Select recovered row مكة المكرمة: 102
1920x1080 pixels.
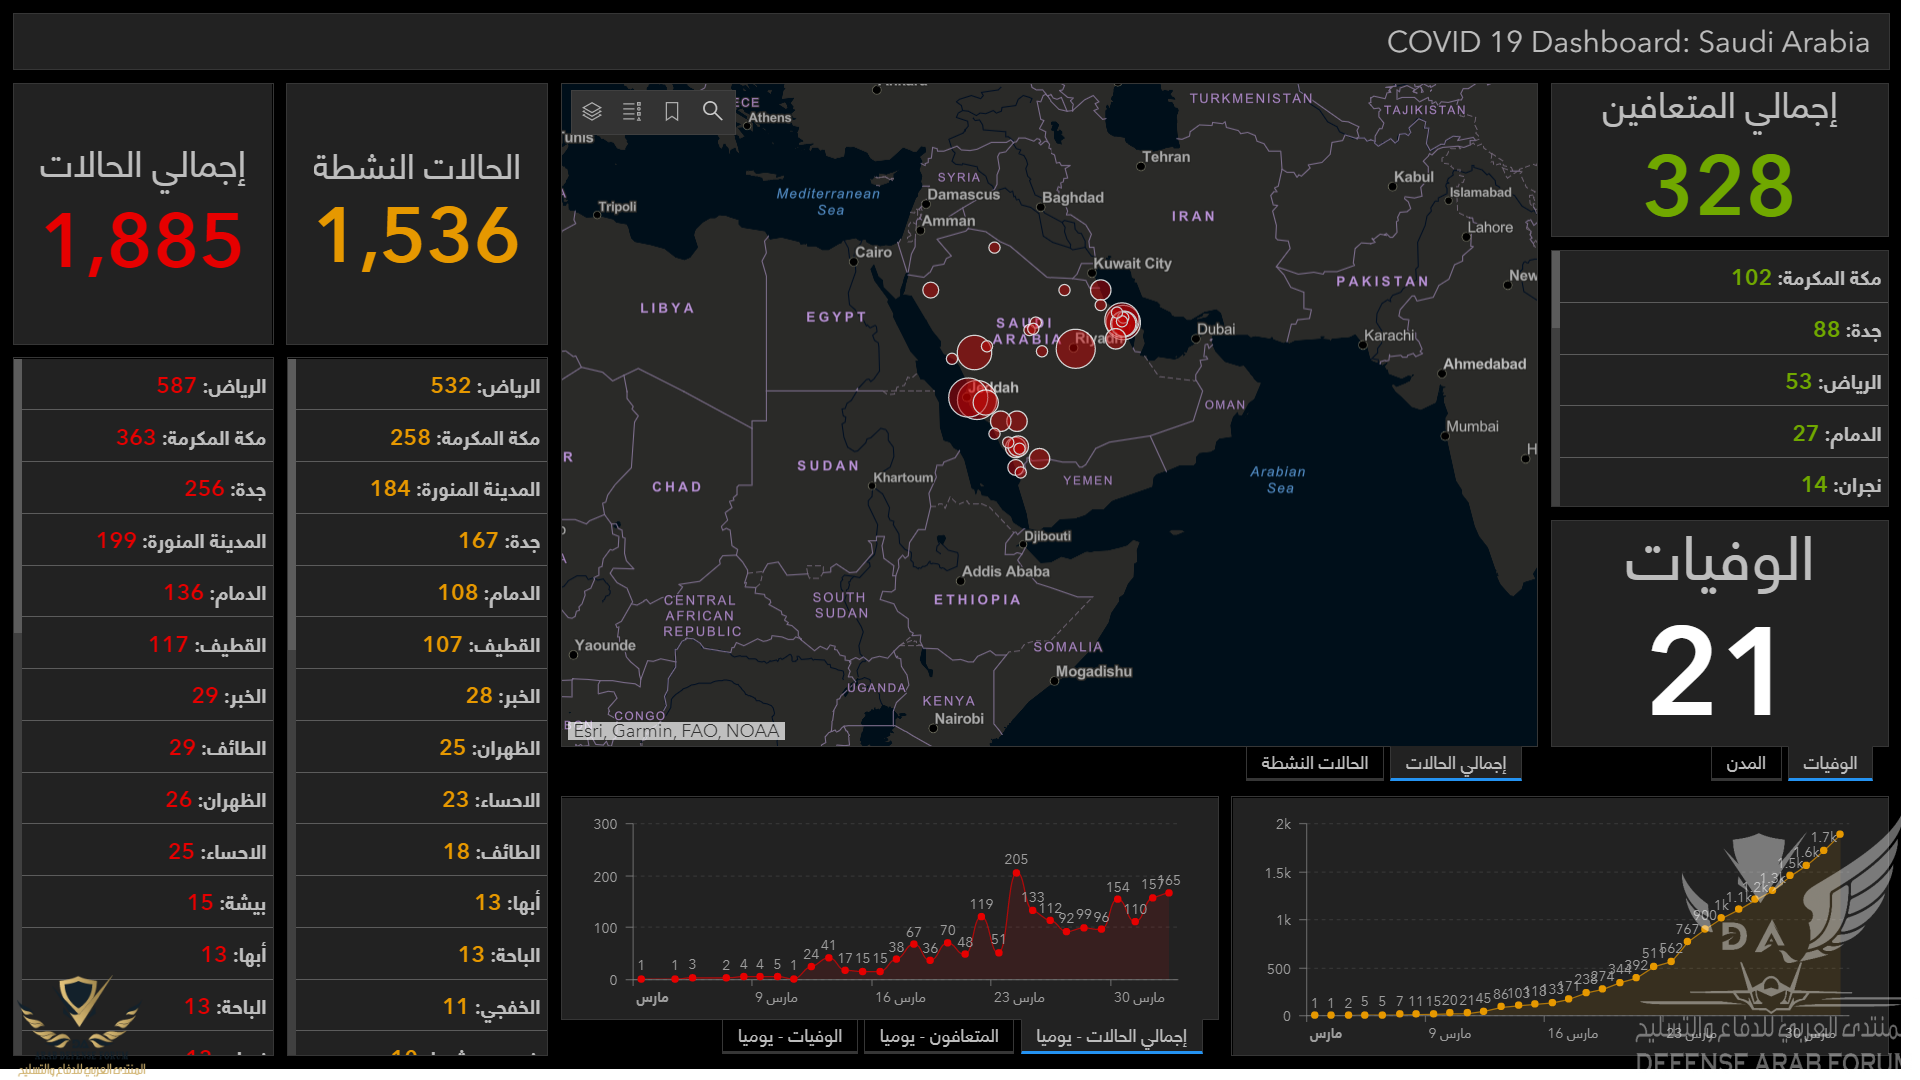click(x=1724, y=277)
